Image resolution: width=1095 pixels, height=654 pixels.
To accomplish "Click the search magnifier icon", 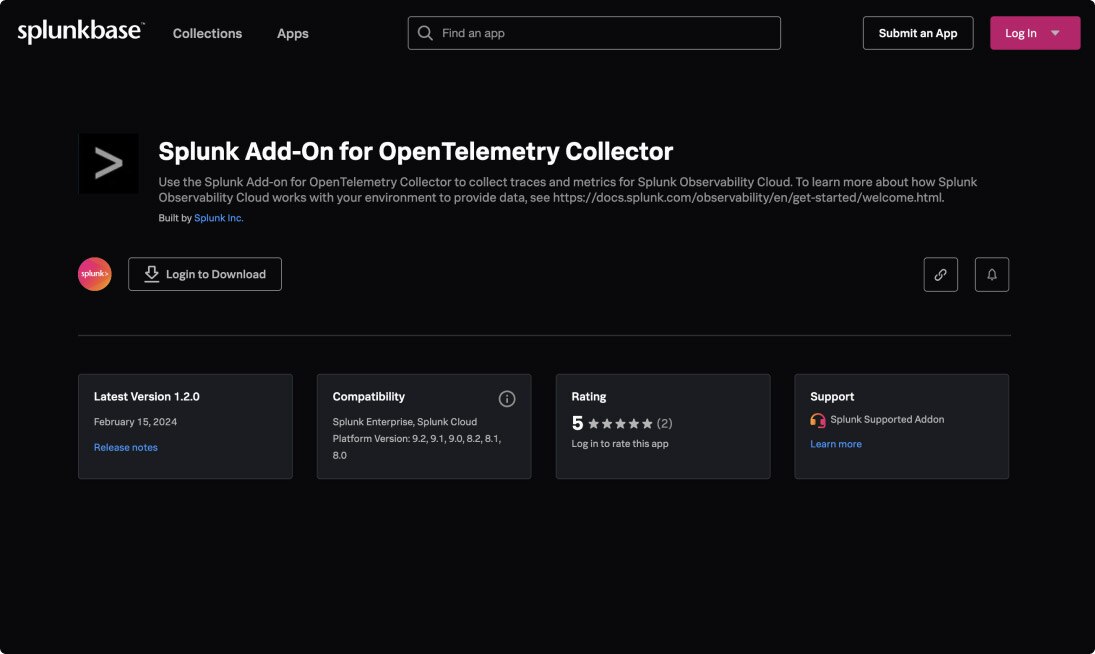I will click(425, 33).
